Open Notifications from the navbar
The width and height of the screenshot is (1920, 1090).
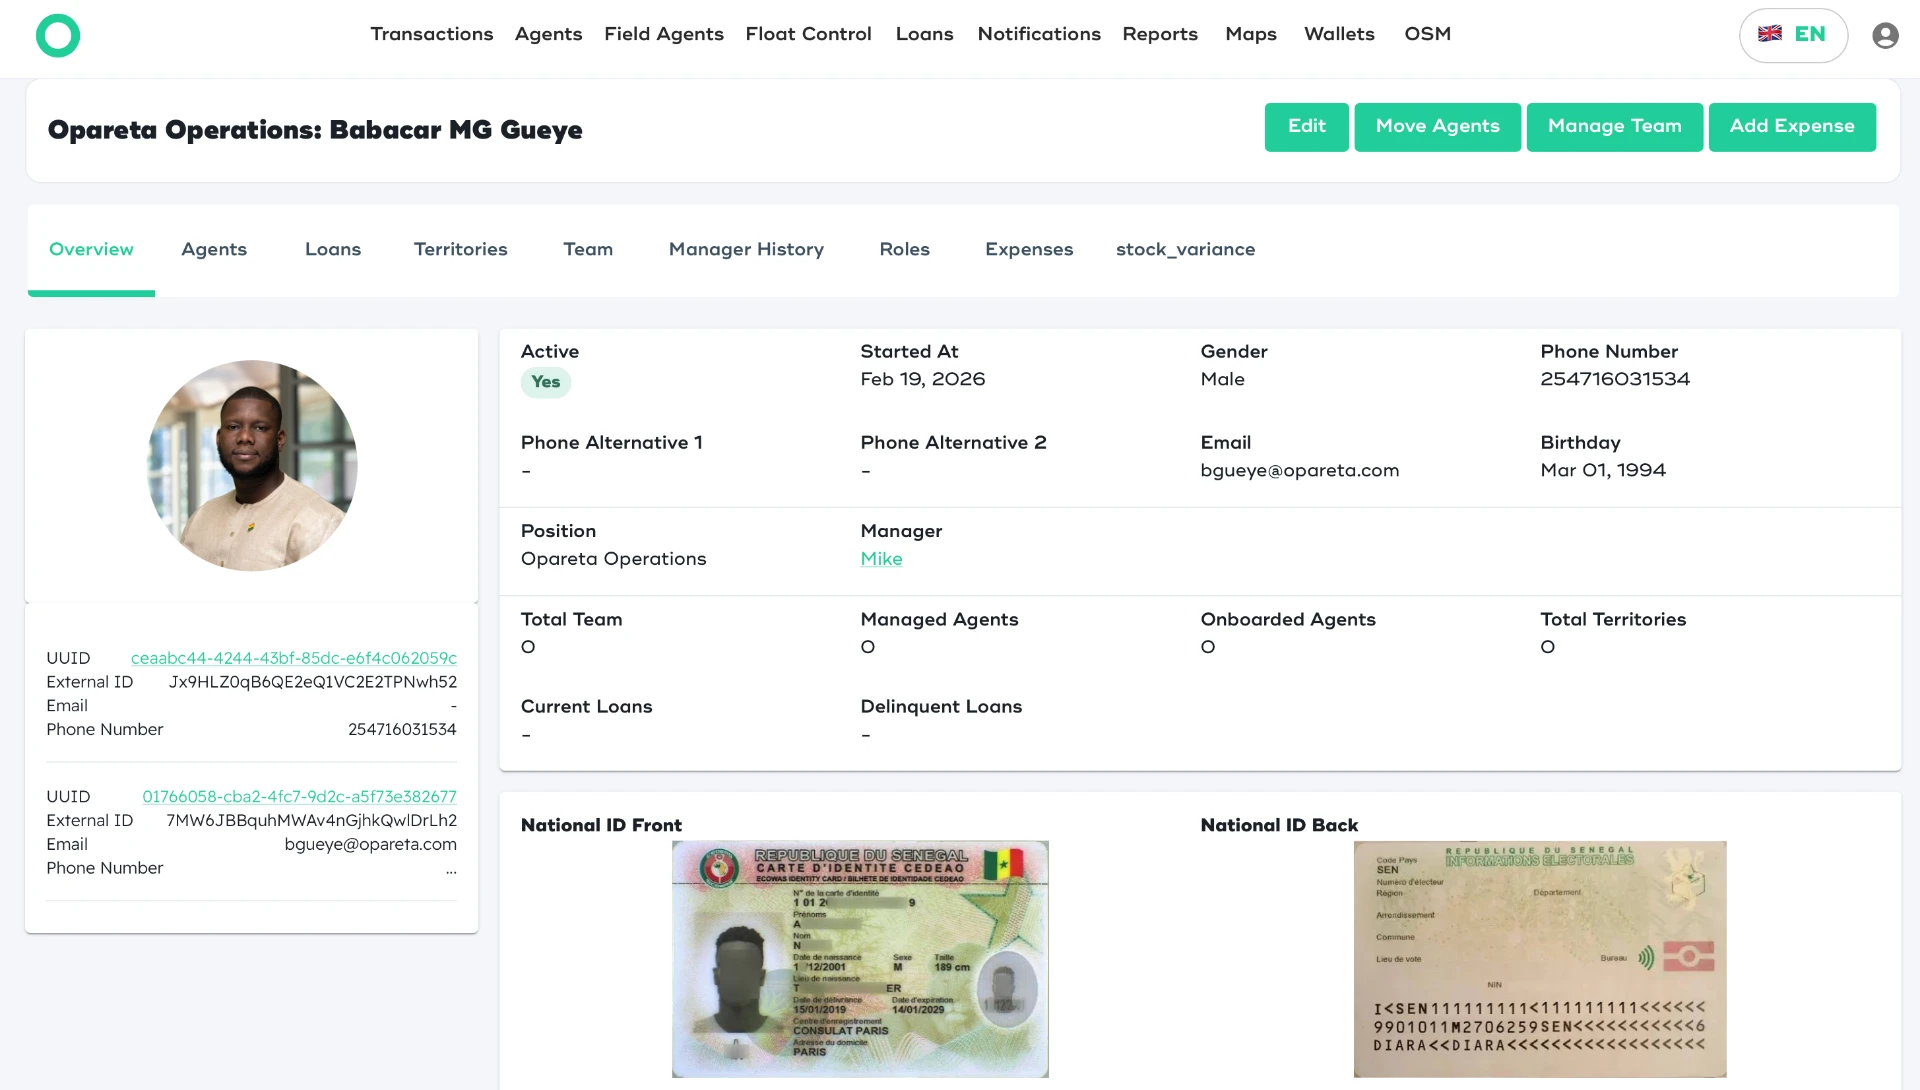pos(1039,34)
